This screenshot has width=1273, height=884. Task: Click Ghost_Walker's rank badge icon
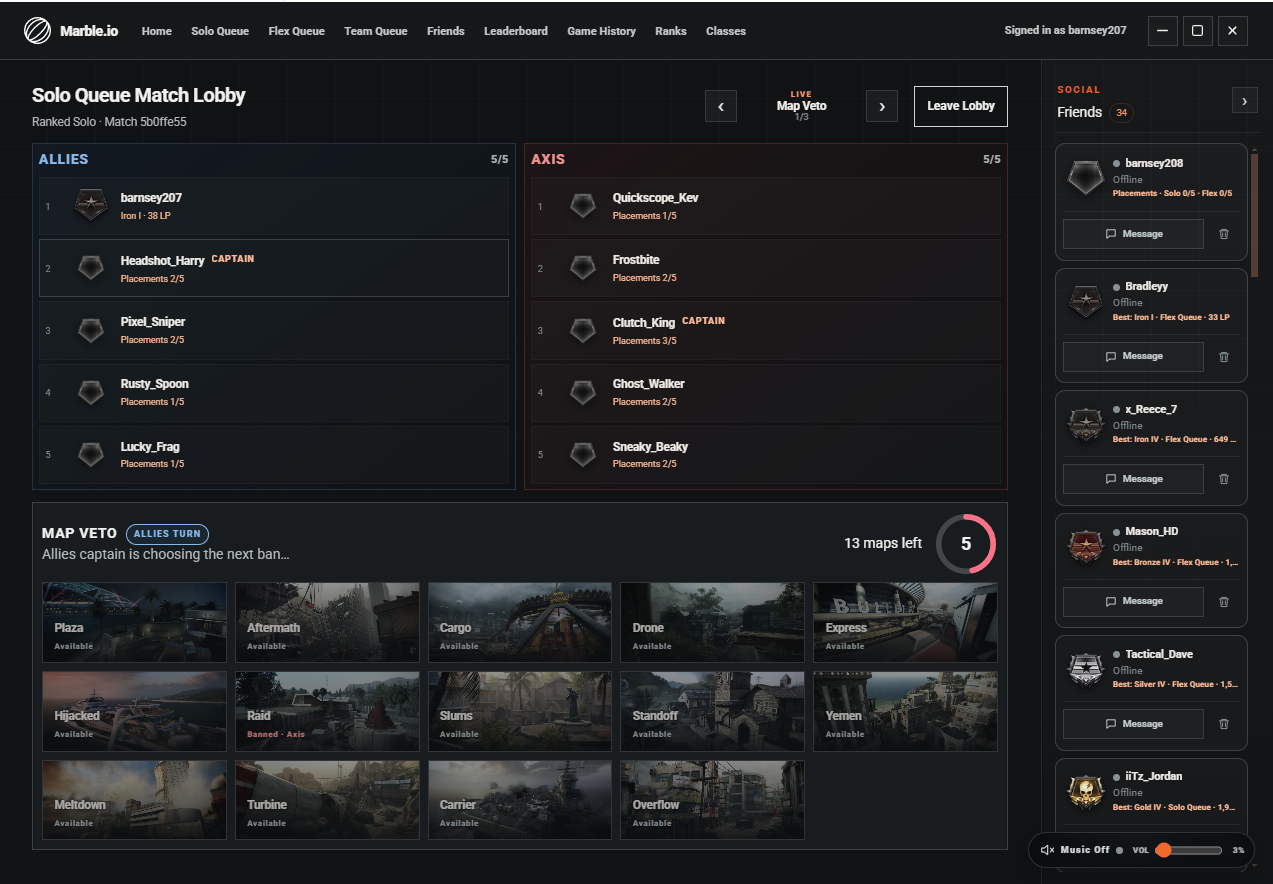coord(583,392)
